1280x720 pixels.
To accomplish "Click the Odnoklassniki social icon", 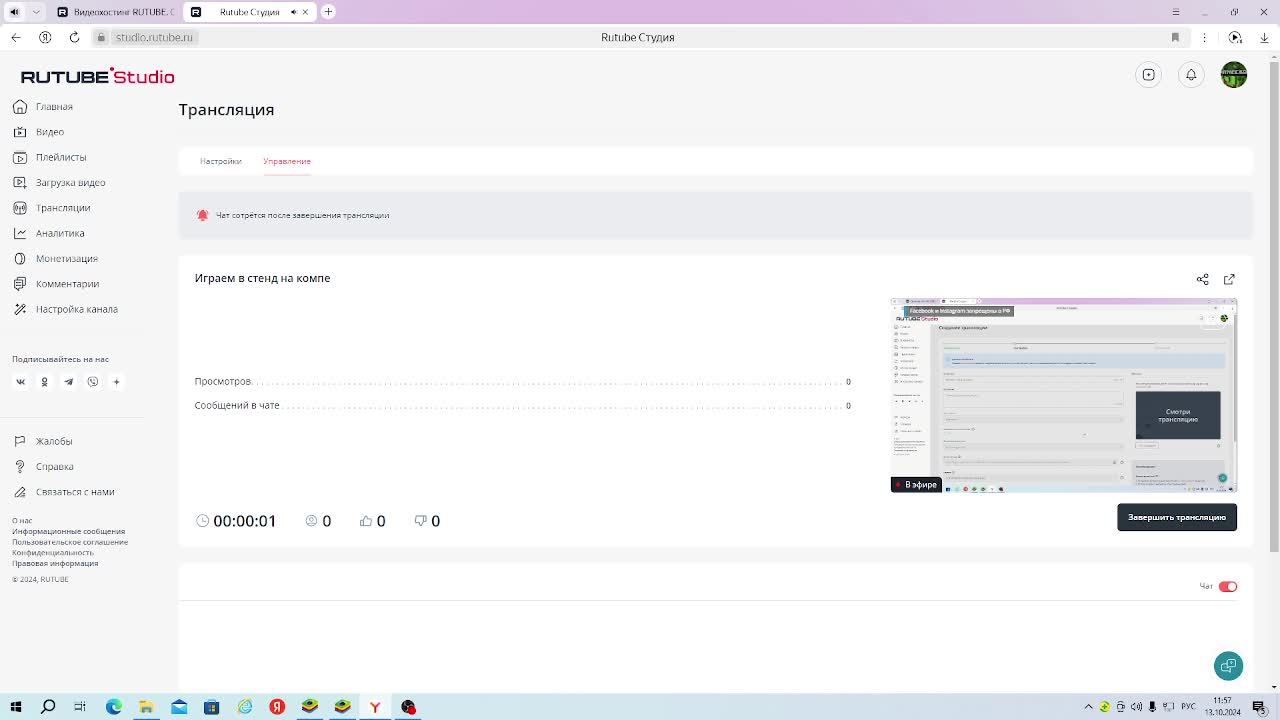I will [x=44, y=382].
